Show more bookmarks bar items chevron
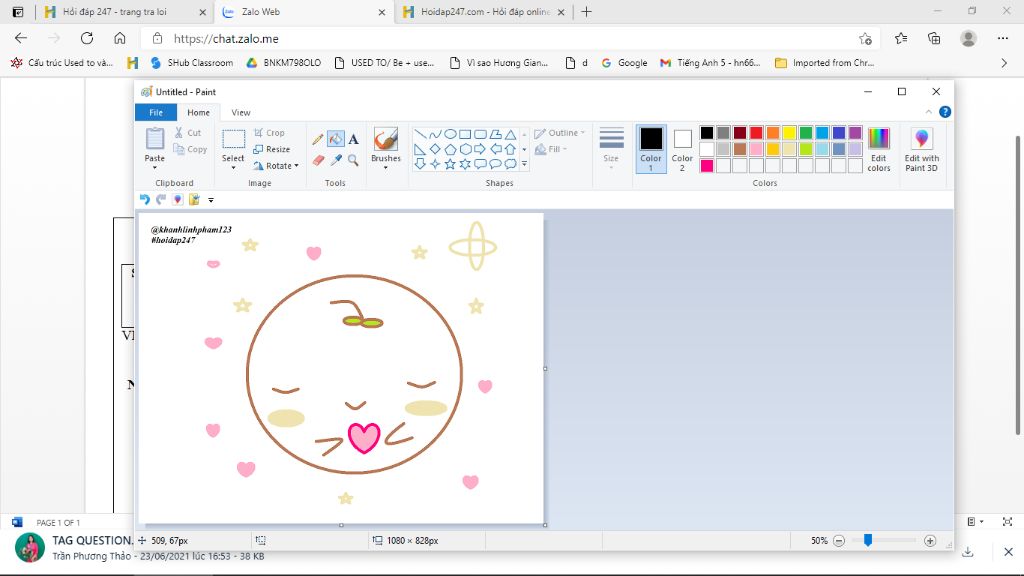 click(x=1004, y=63)
